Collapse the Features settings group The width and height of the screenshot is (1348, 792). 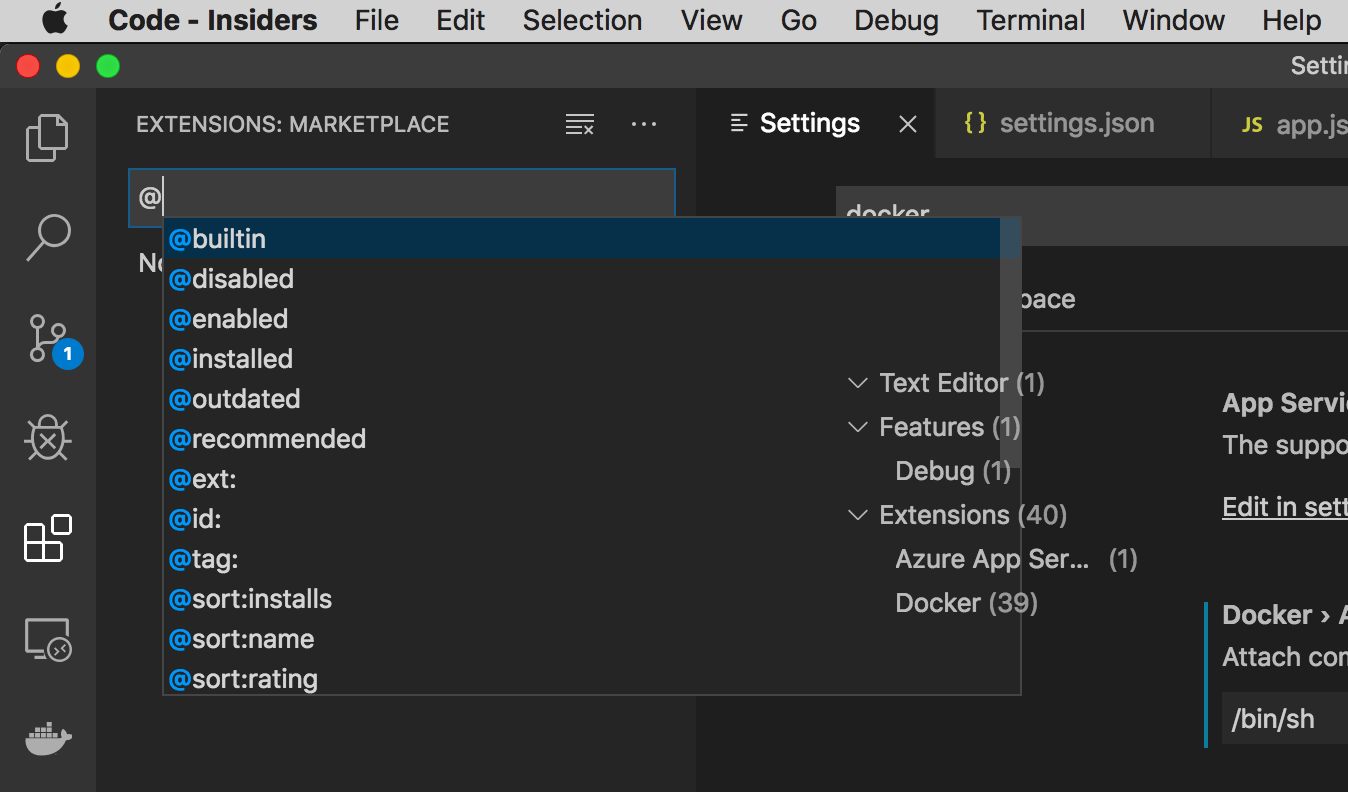coord(857,427)
